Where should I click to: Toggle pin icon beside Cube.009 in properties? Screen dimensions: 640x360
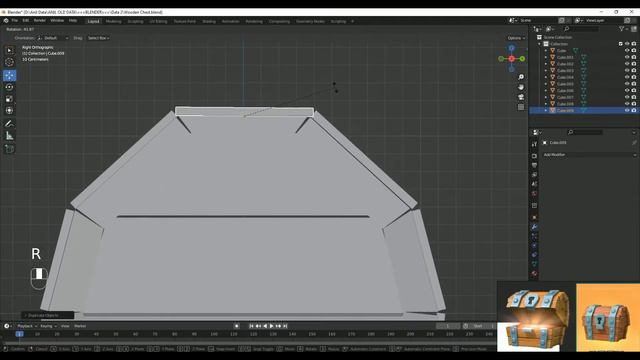[634, 143]
